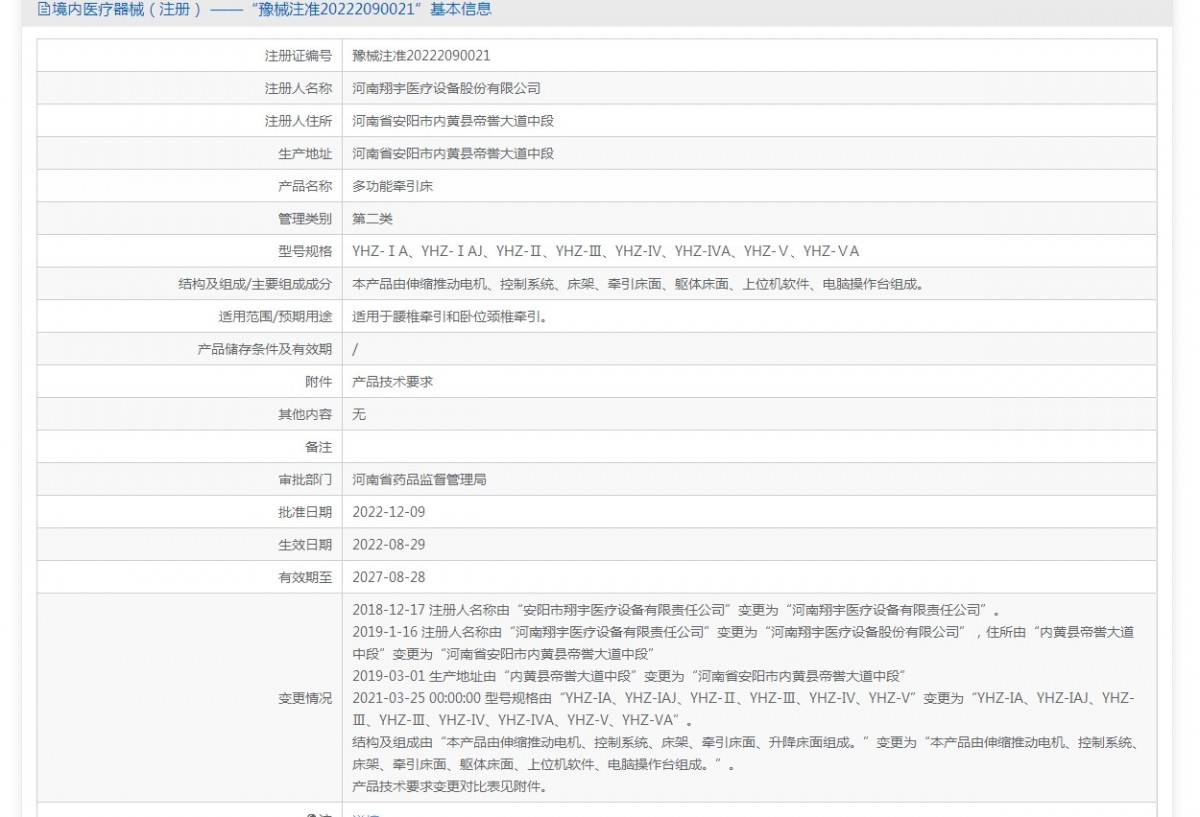
Task: Click the 2019-03-01 production address change entry
Action: pos(629,676)
